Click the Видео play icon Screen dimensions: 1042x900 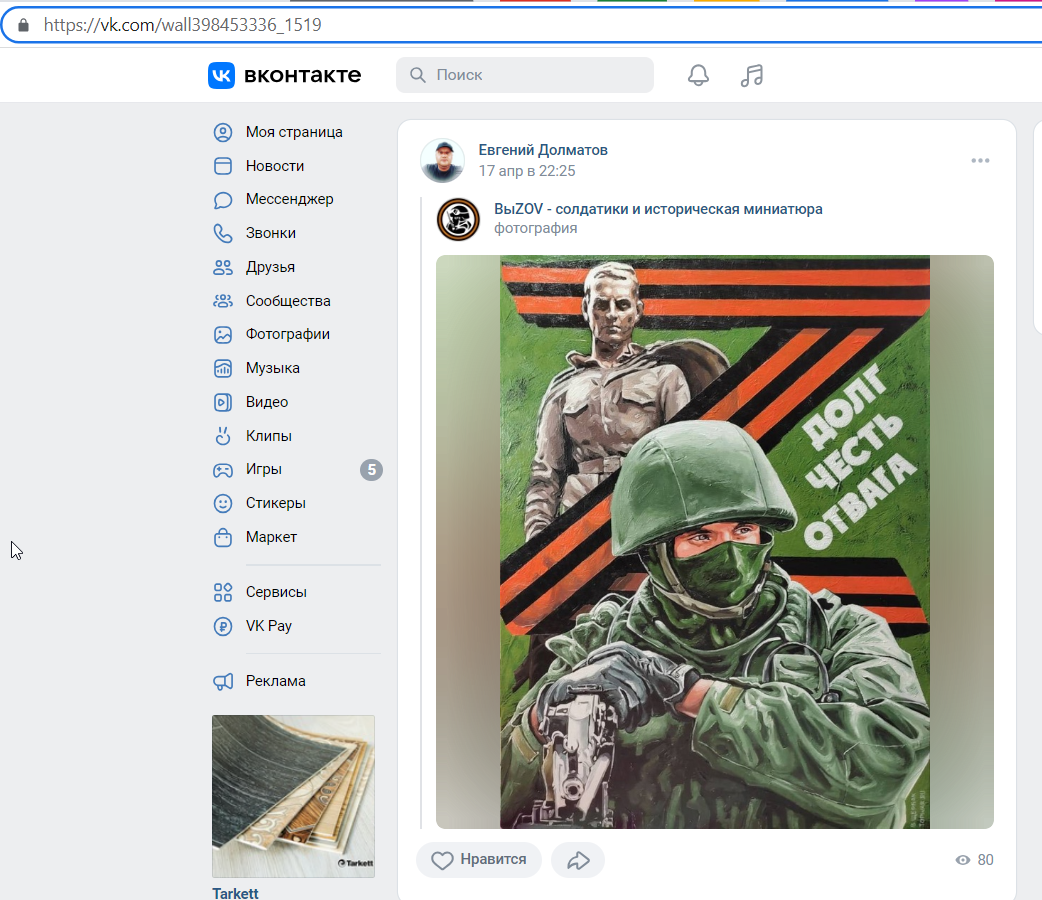[223, 402]
